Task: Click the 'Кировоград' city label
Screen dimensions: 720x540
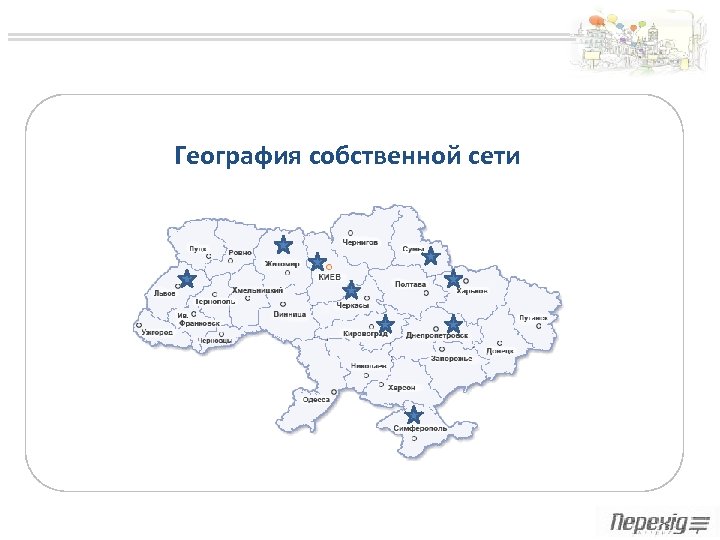Action: click(366, 334)
